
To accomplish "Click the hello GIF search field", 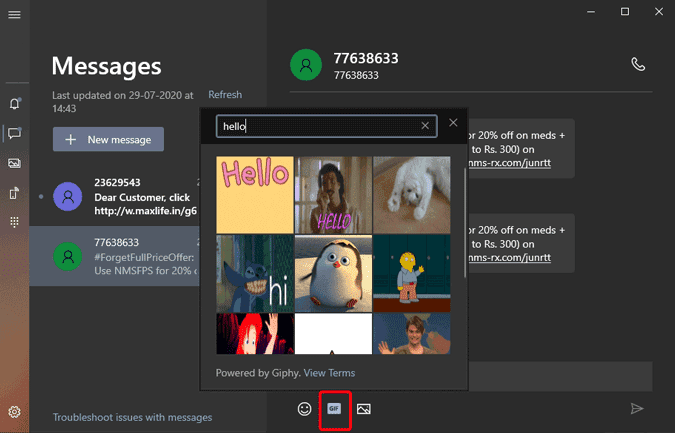I will tap(326, 126).
